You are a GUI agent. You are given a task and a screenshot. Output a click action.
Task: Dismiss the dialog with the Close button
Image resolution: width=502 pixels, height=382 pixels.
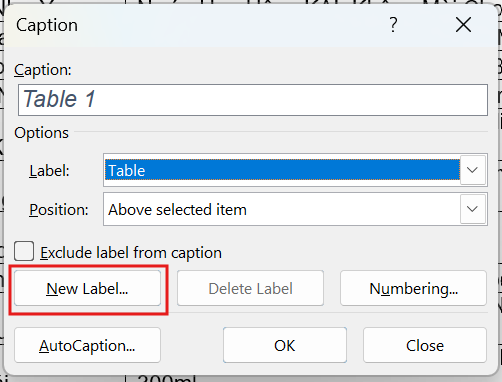coord(425,345)
